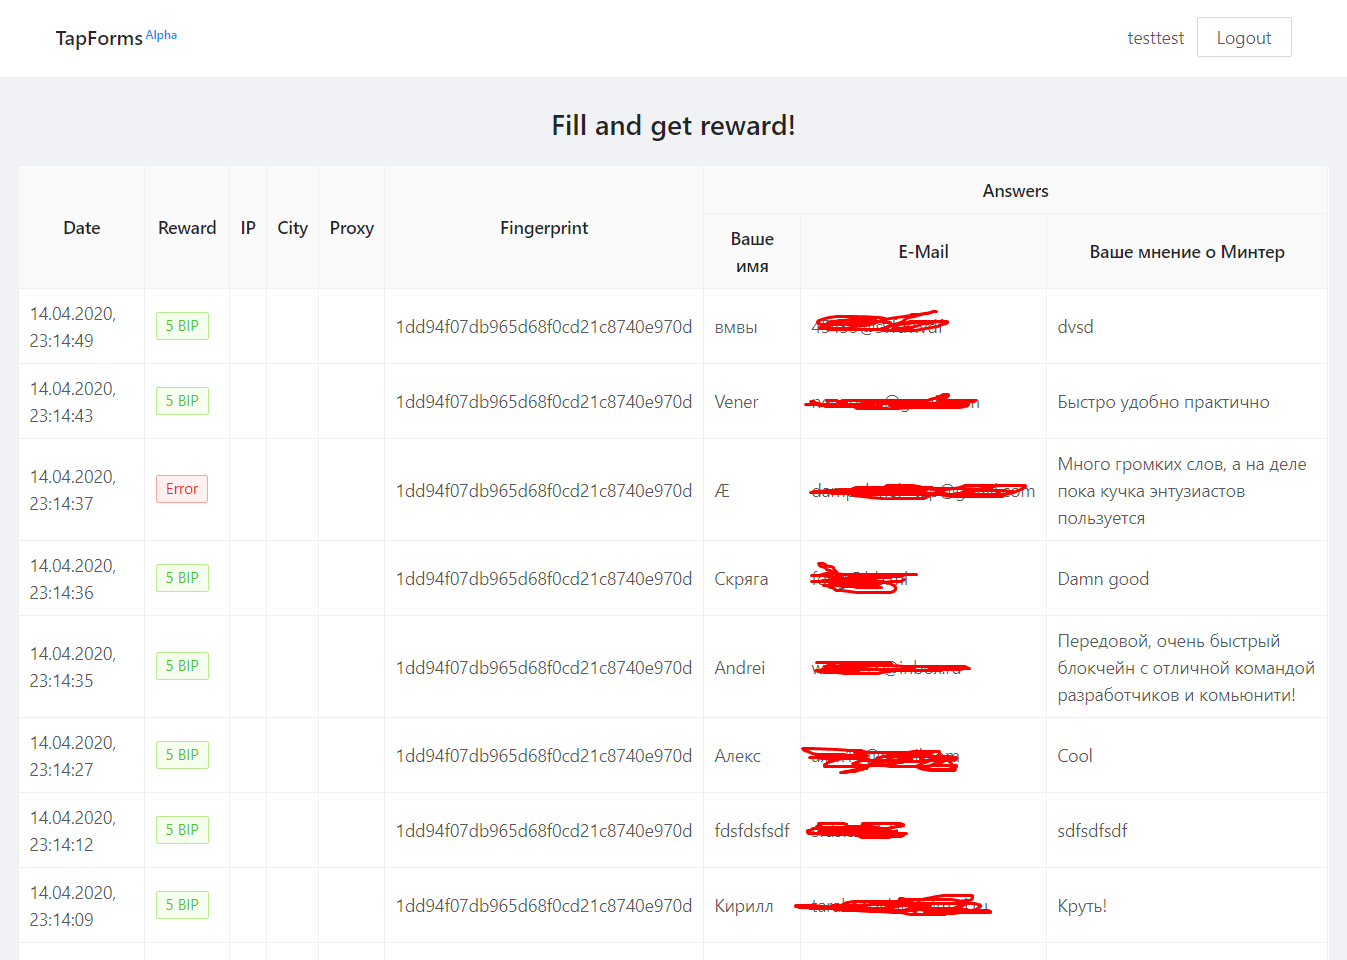Select the testtest username in the header
Screen dimensions: 1347x960
pos(1155,38)
